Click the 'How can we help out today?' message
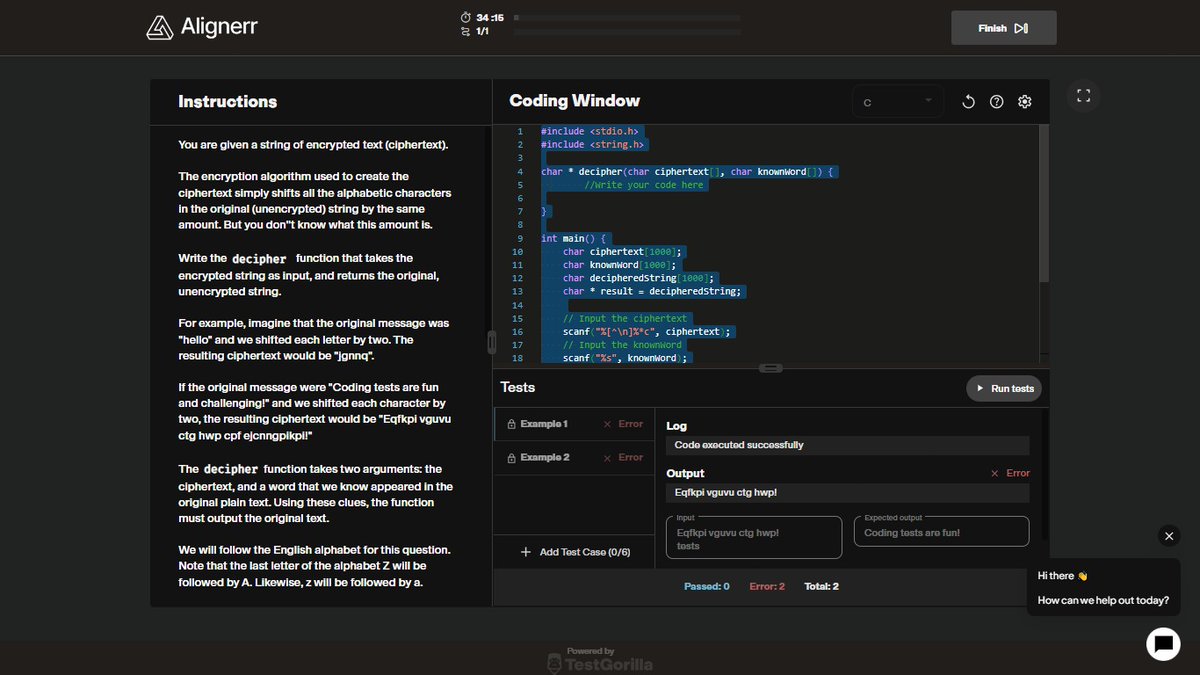Screen dimensions: 1200x675 click(x=1103, y=600)
